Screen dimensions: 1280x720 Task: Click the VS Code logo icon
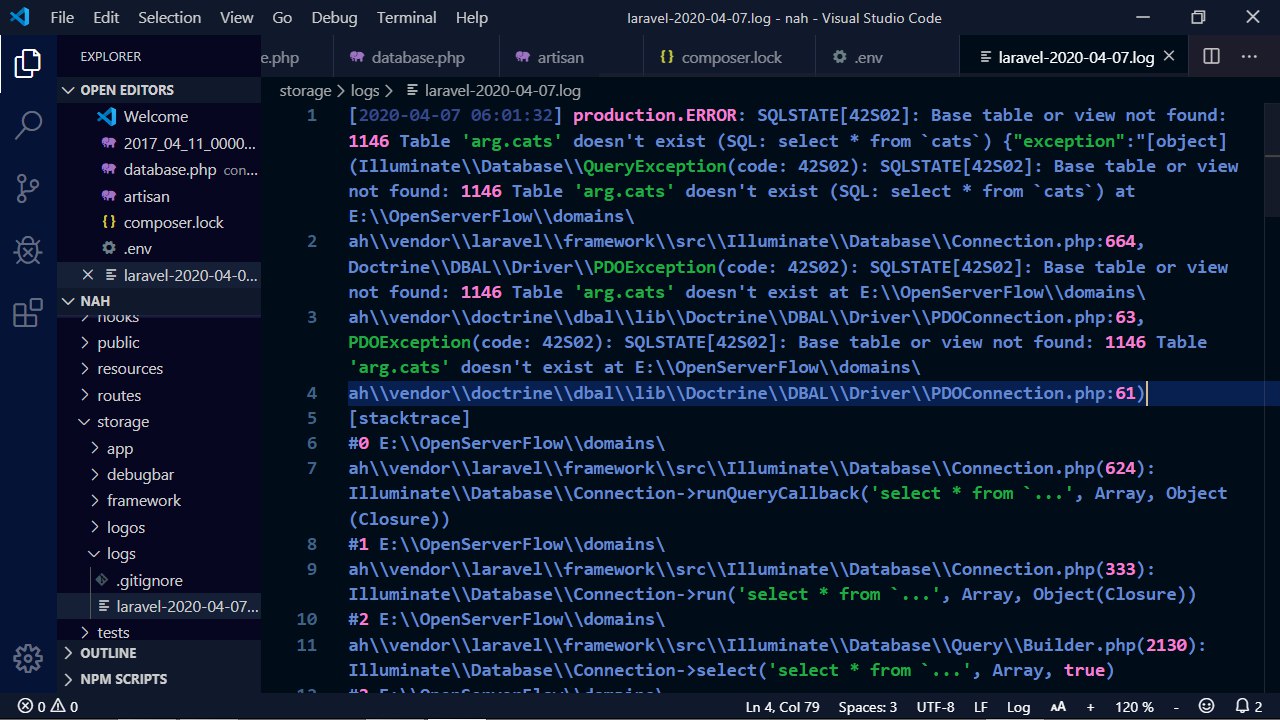[x=21, y=18]
